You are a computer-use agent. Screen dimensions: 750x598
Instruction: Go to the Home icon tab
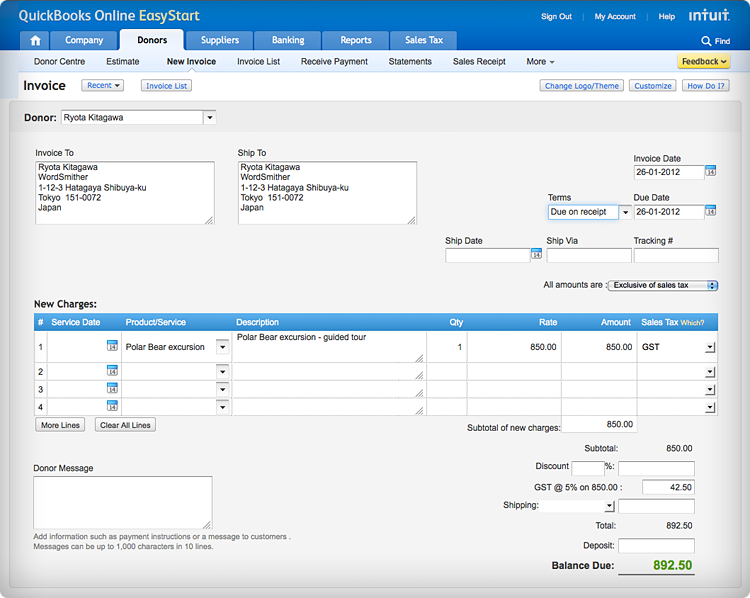pos(35,40)
